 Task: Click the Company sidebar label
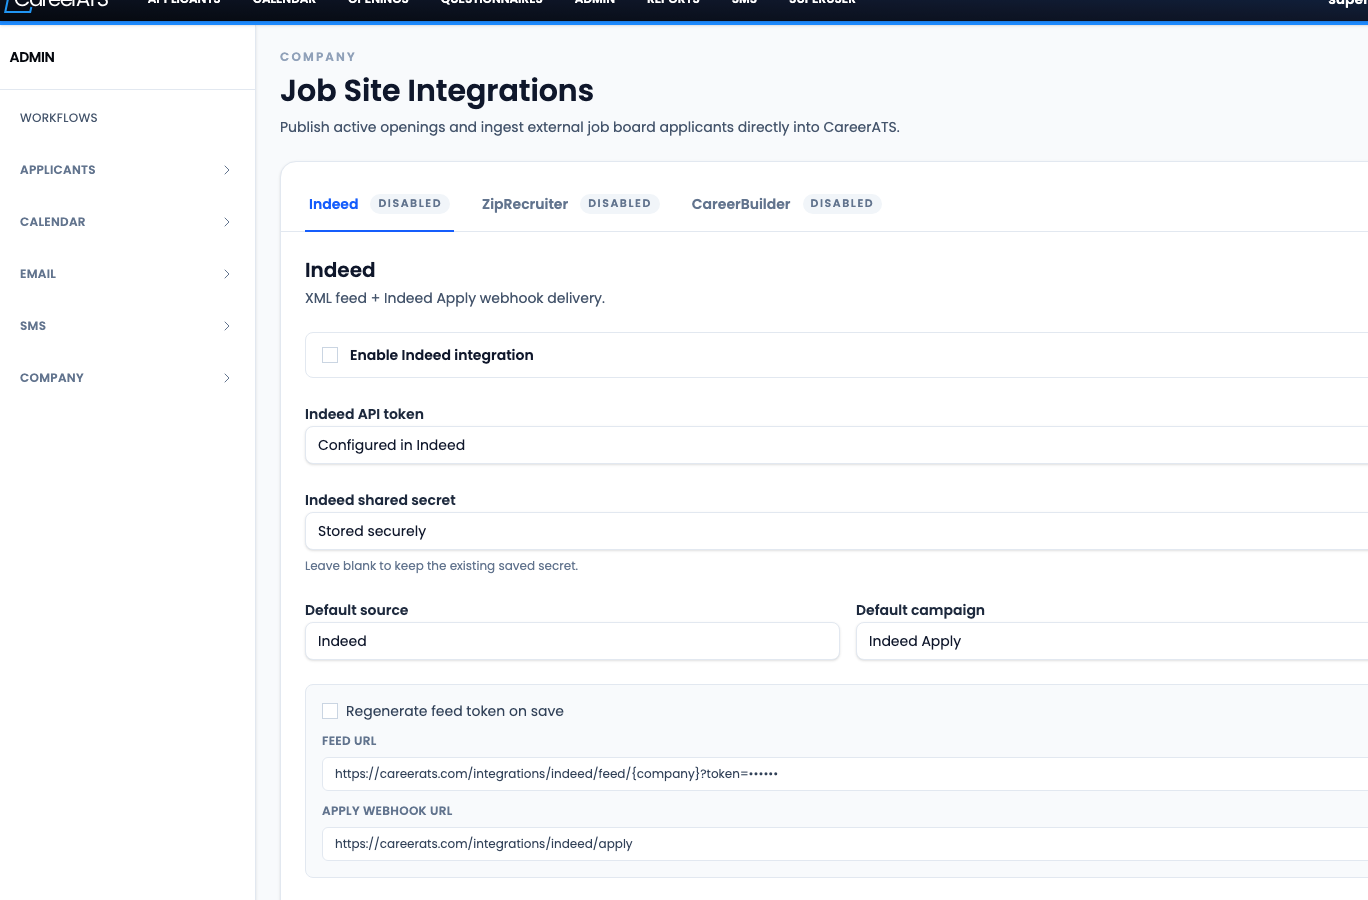tap(52, 378)
